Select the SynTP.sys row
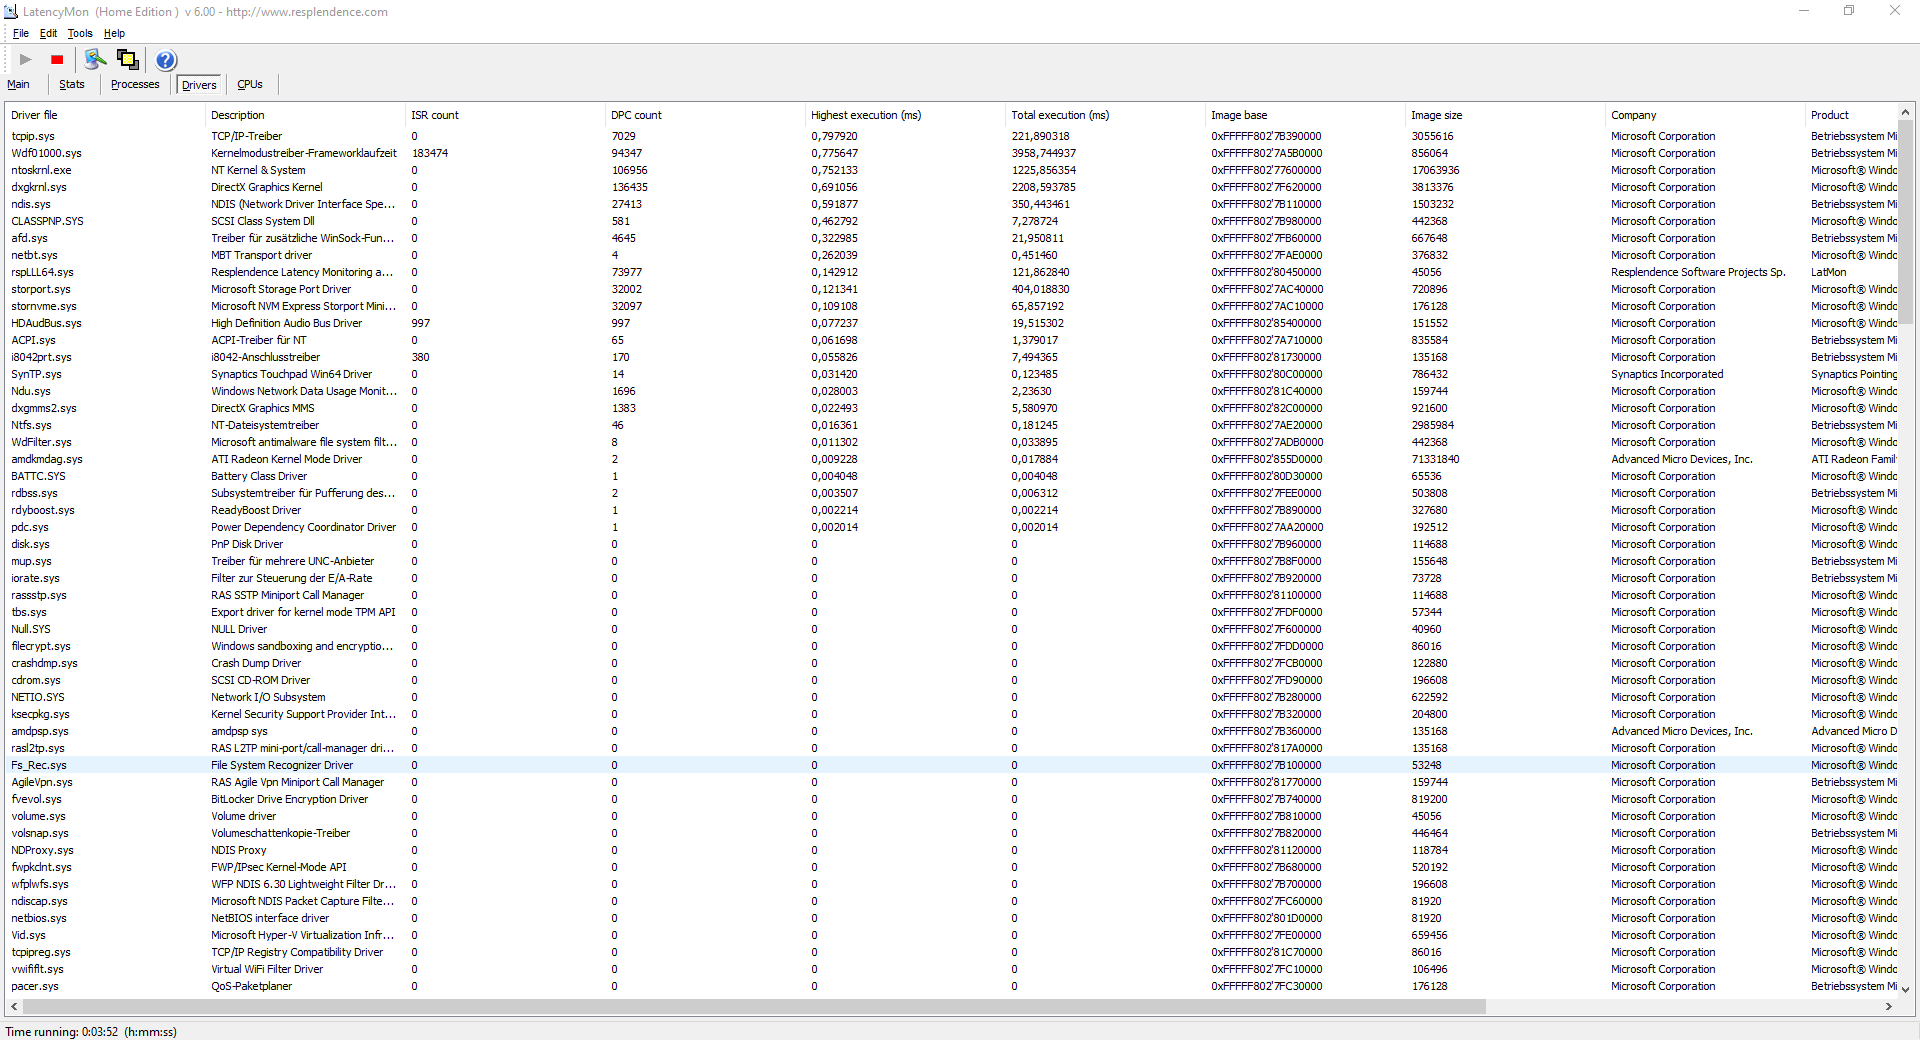 coord(951,374)
